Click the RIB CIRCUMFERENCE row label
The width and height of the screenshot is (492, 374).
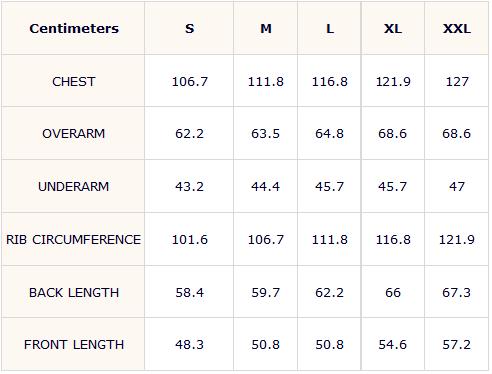click(74, 240)
